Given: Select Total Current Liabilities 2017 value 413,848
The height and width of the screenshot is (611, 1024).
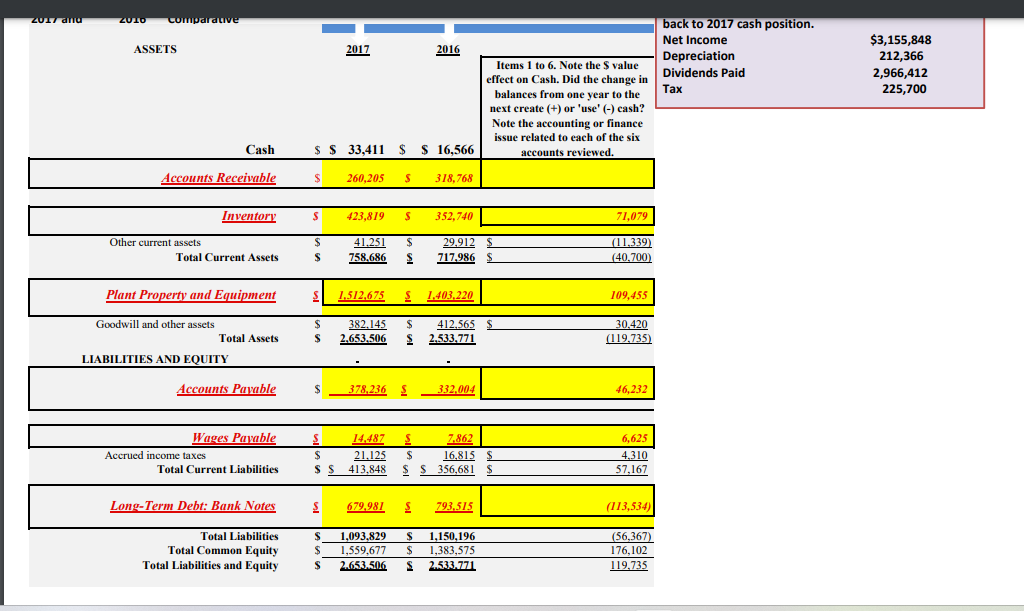Looking at the screenshot, I should [x=367, y=469].
